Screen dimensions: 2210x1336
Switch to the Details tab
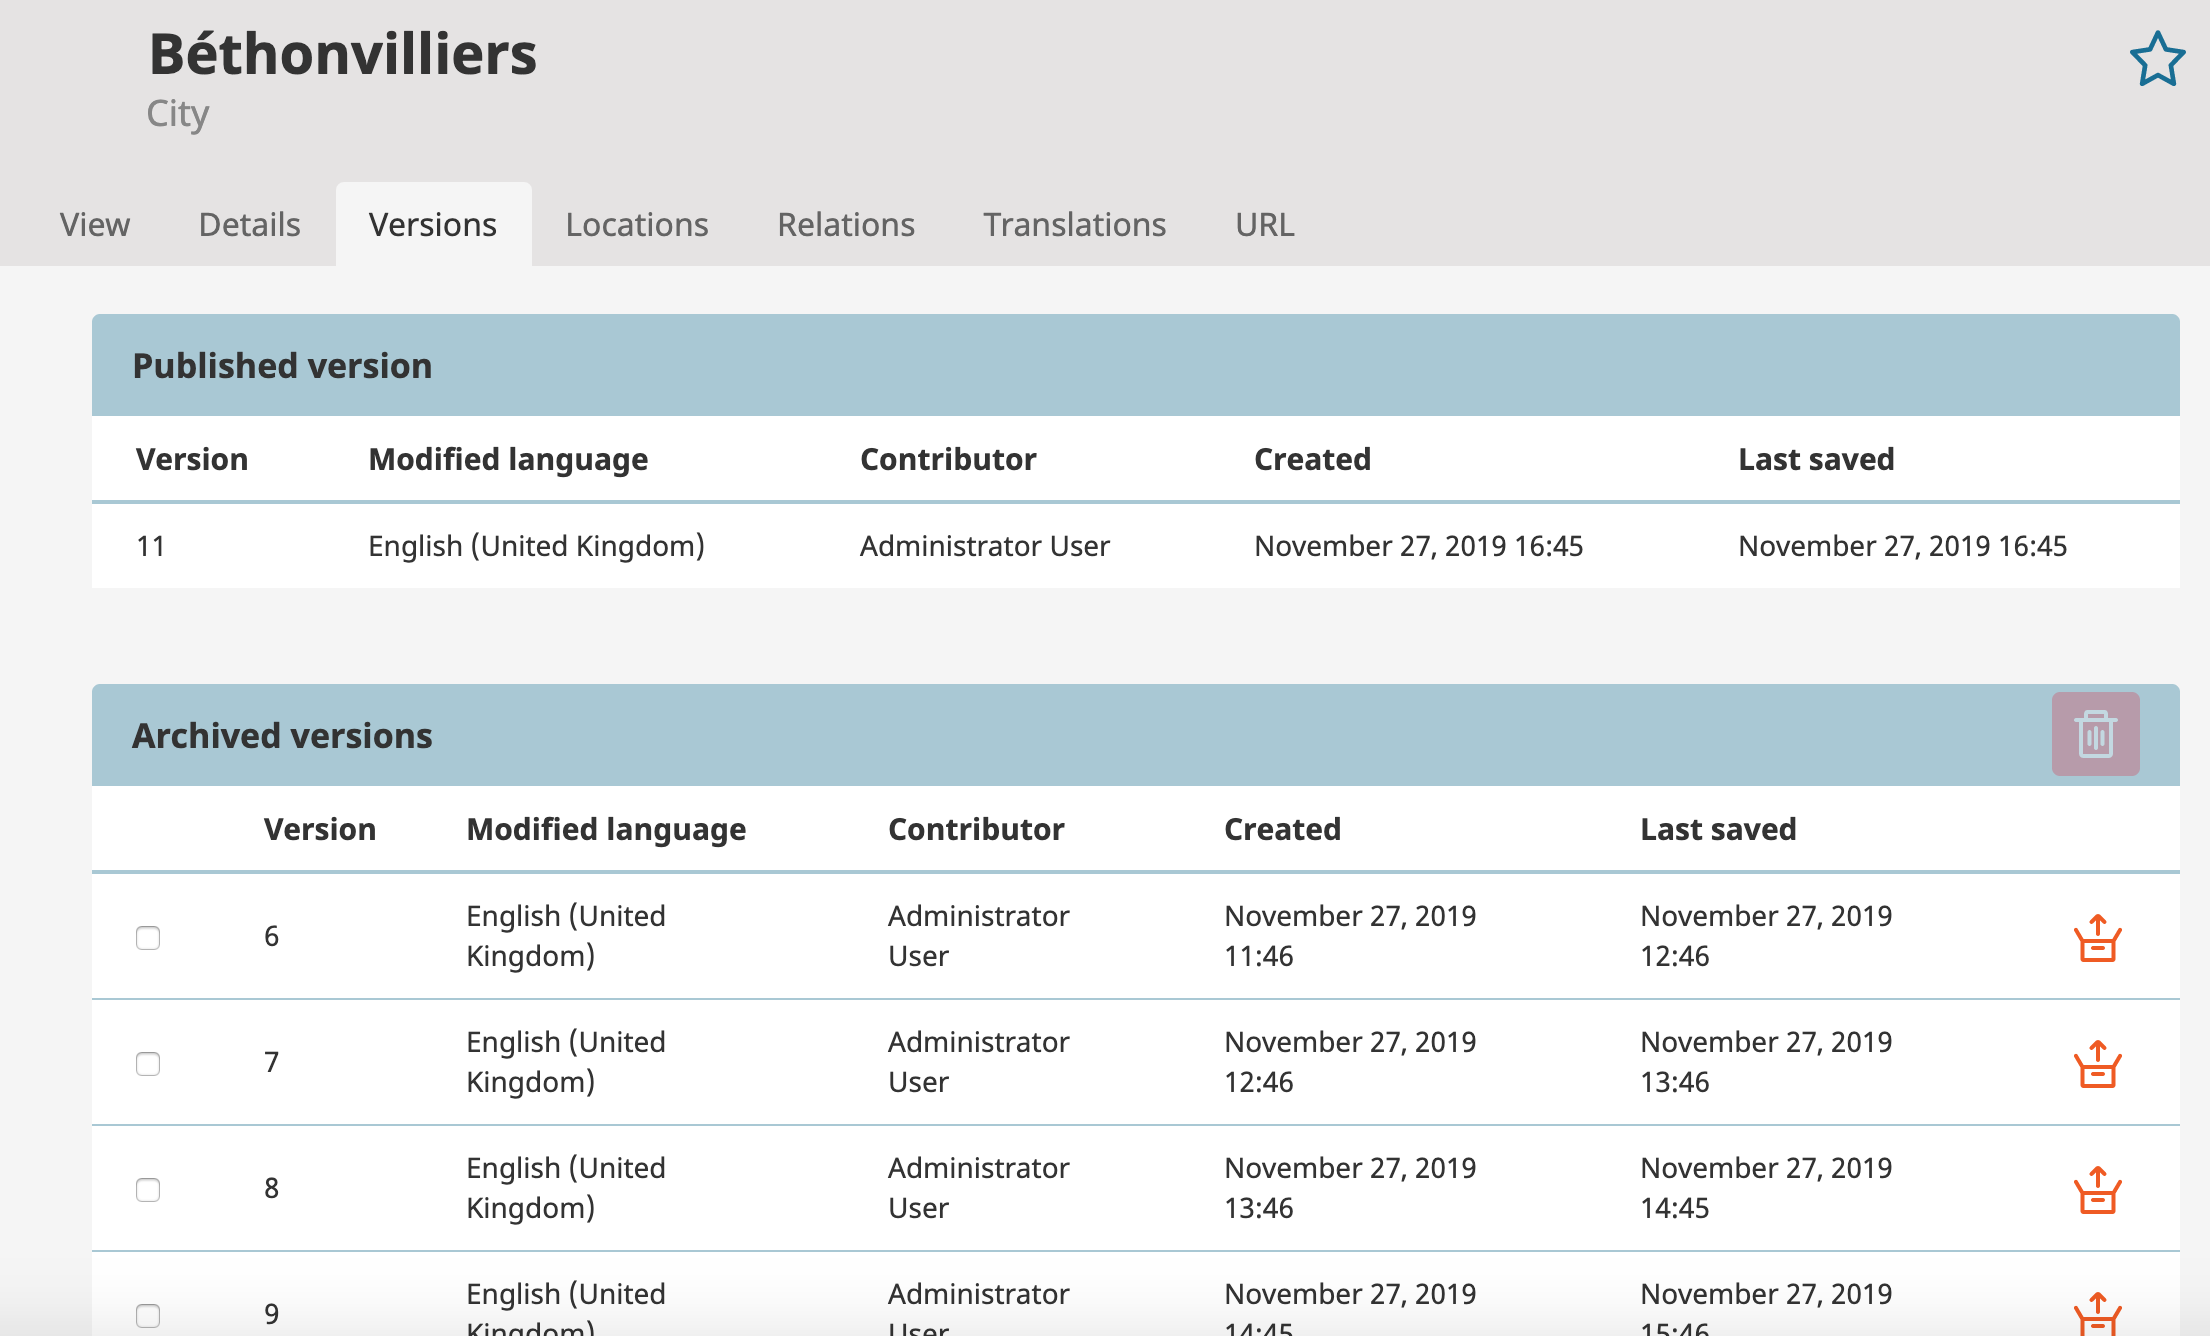click(249, 225)
